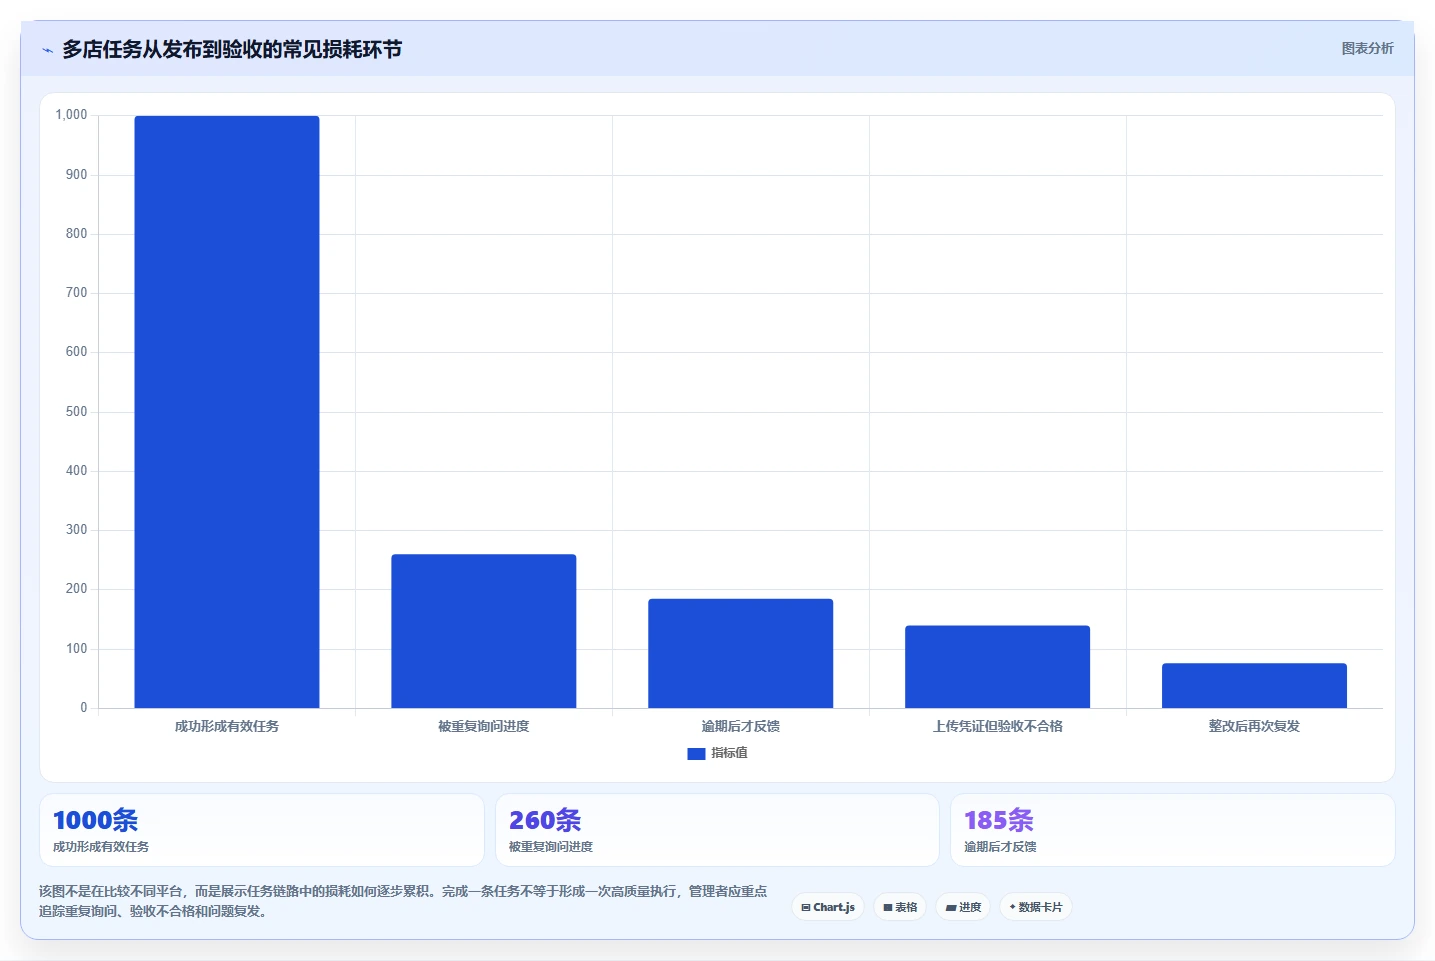The height and width of the screenshot is (961, 1435).
Task: Click the 图表分析 label in header
Action: point(1367,48)
